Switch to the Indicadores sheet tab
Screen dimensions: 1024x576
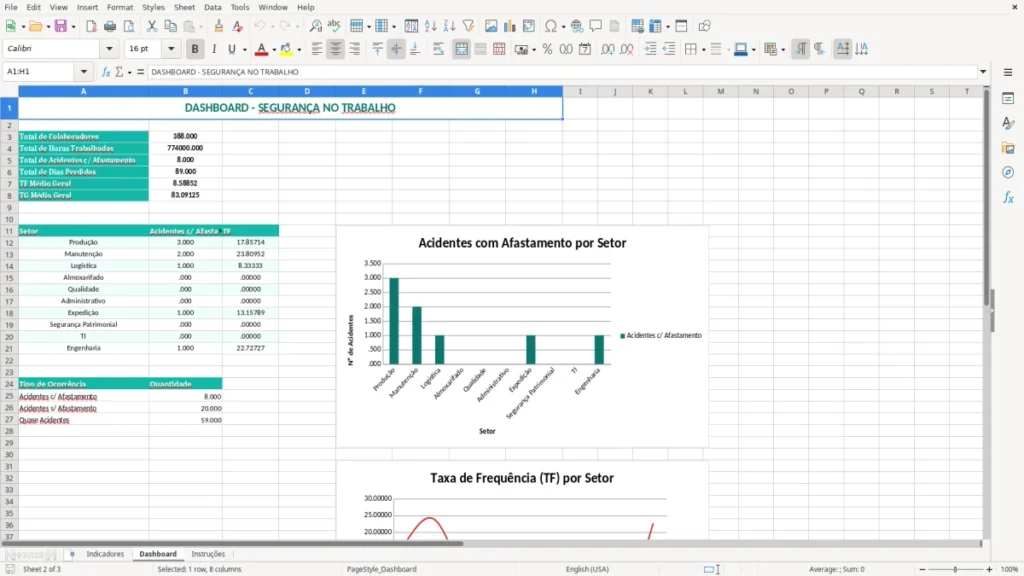coord(105,554)
